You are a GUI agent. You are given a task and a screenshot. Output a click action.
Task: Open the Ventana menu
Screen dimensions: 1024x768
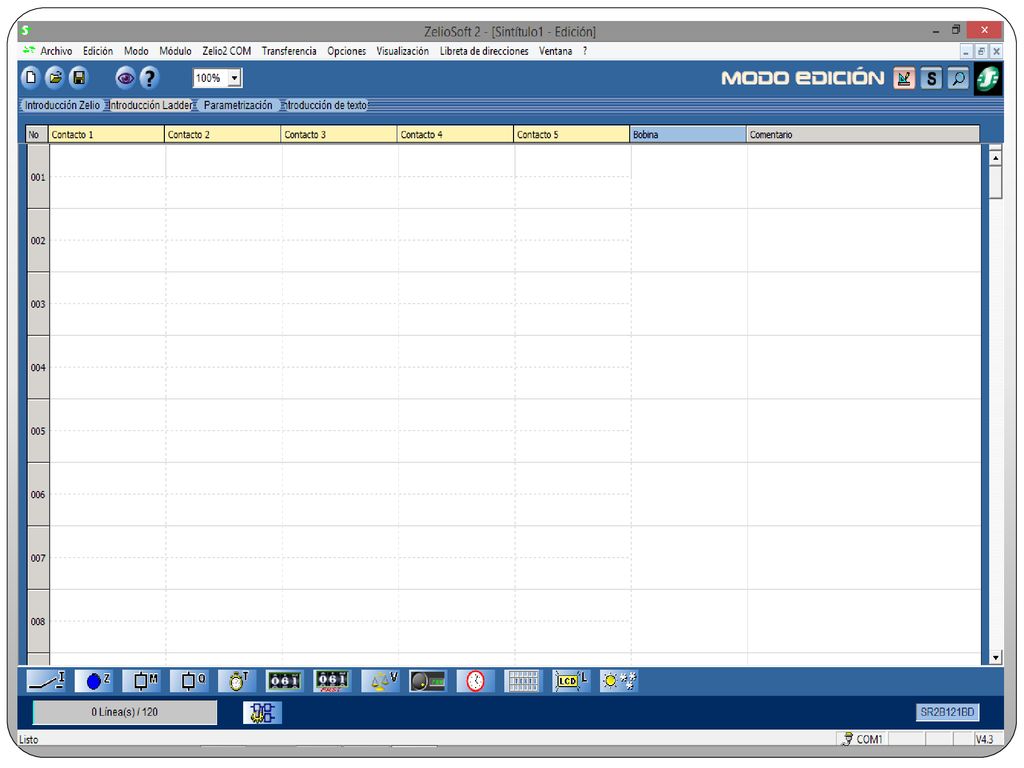(x=555, y=51)
